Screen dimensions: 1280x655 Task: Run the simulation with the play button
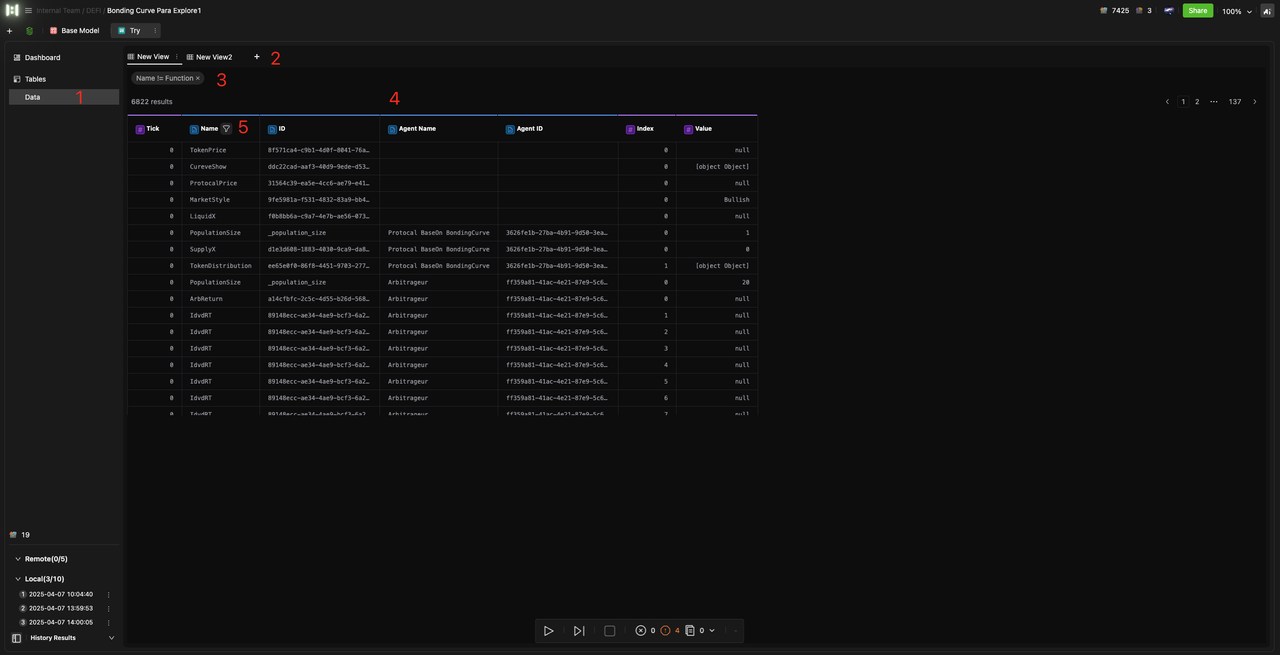click(x=548, y=631)
